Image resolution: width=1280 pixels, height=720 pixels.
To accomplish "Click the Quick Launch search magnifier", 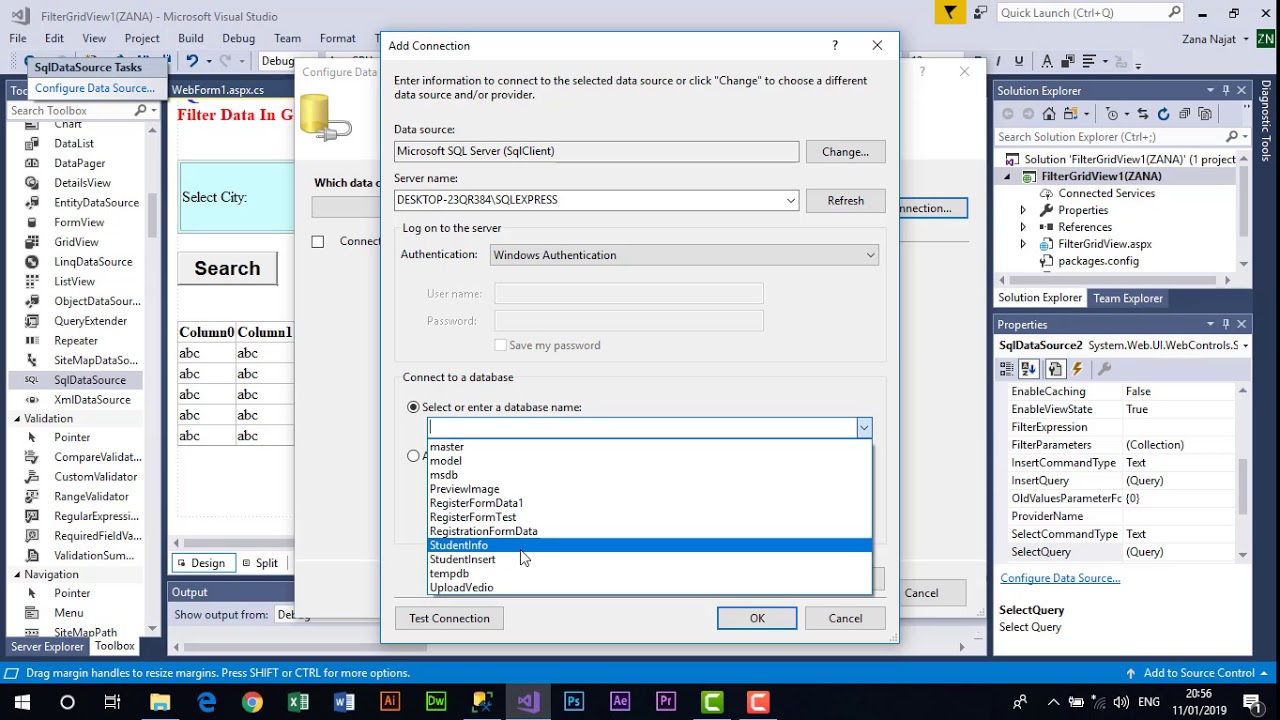I will tap(1175, 13).
